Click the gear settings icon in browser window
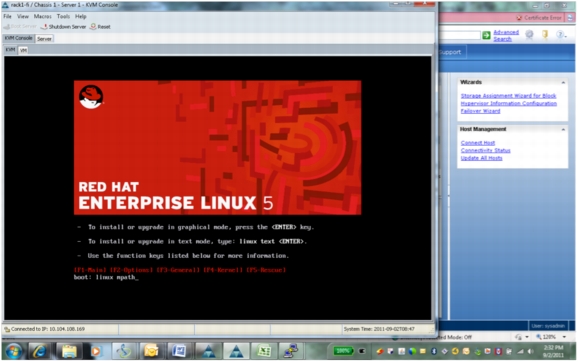 529,35
